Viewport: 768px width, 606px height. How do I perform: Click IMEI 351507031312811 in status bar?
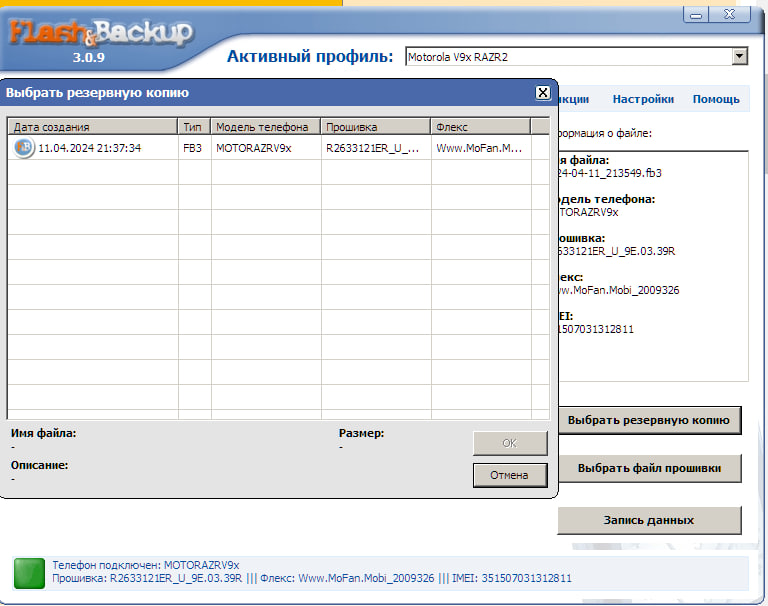[511, 578]
